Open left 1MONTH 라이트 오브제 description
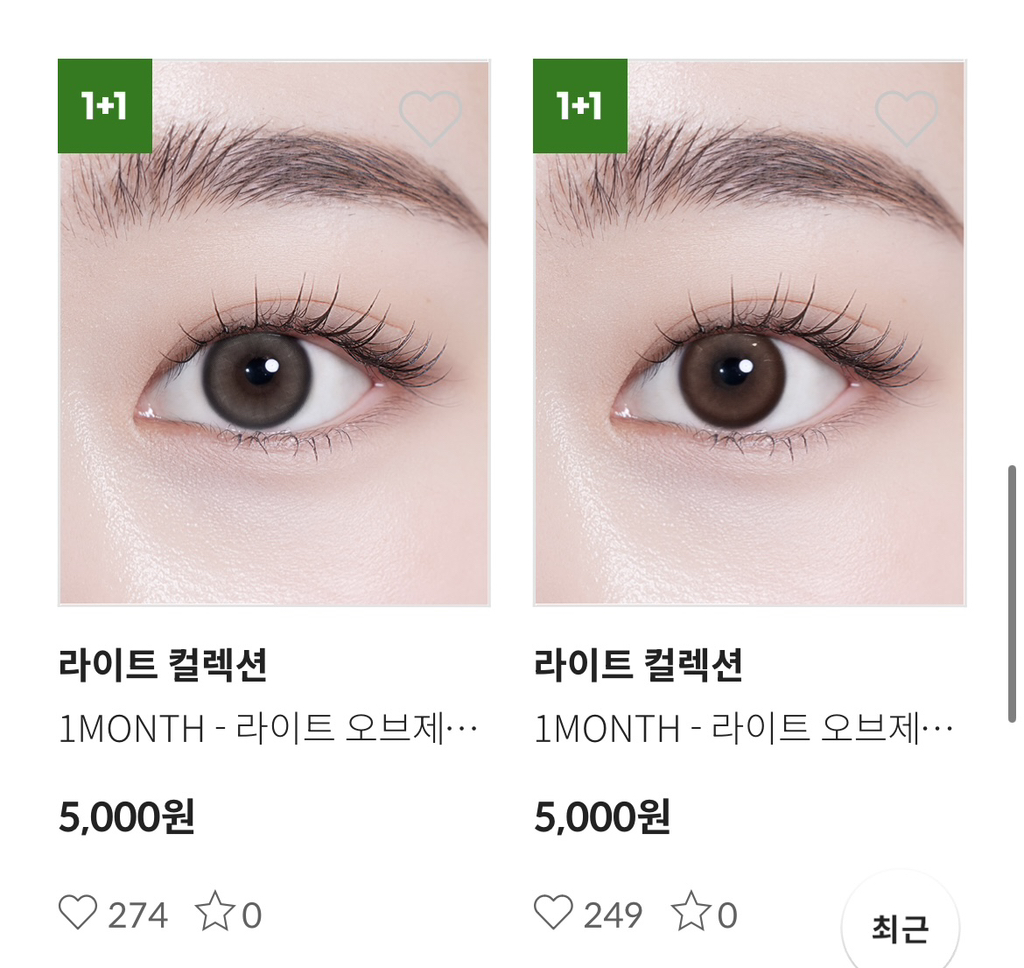 268,728
